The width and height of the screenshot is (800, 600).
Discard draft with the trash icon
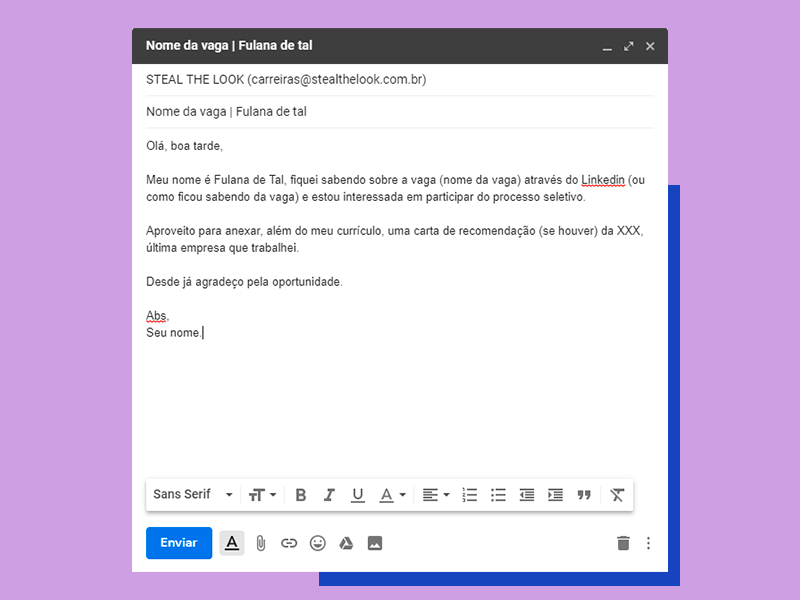point(623,543)
